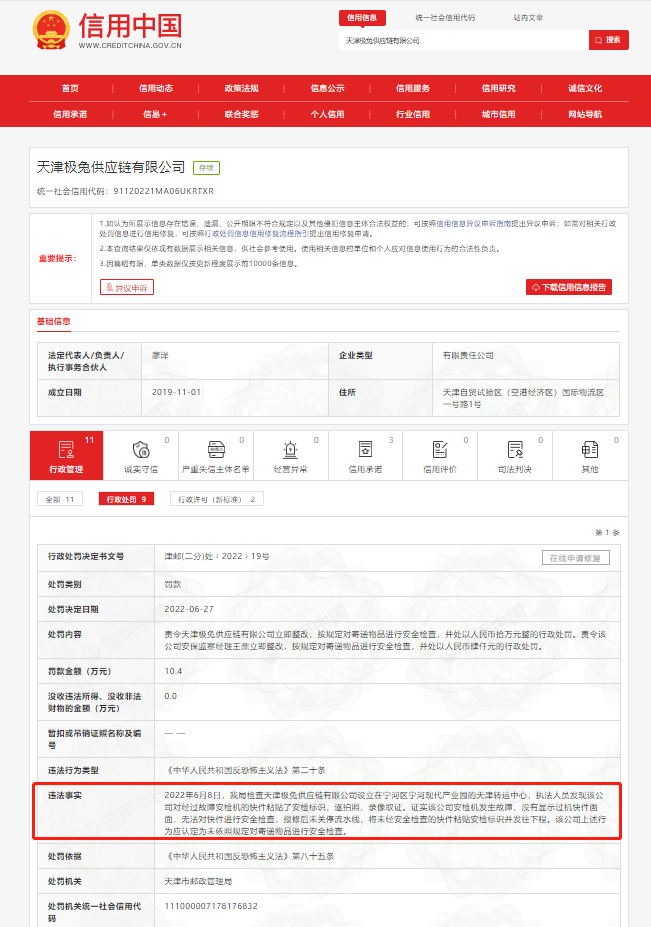Filter by 行政处罚 9 records

[x=126, y=499]
